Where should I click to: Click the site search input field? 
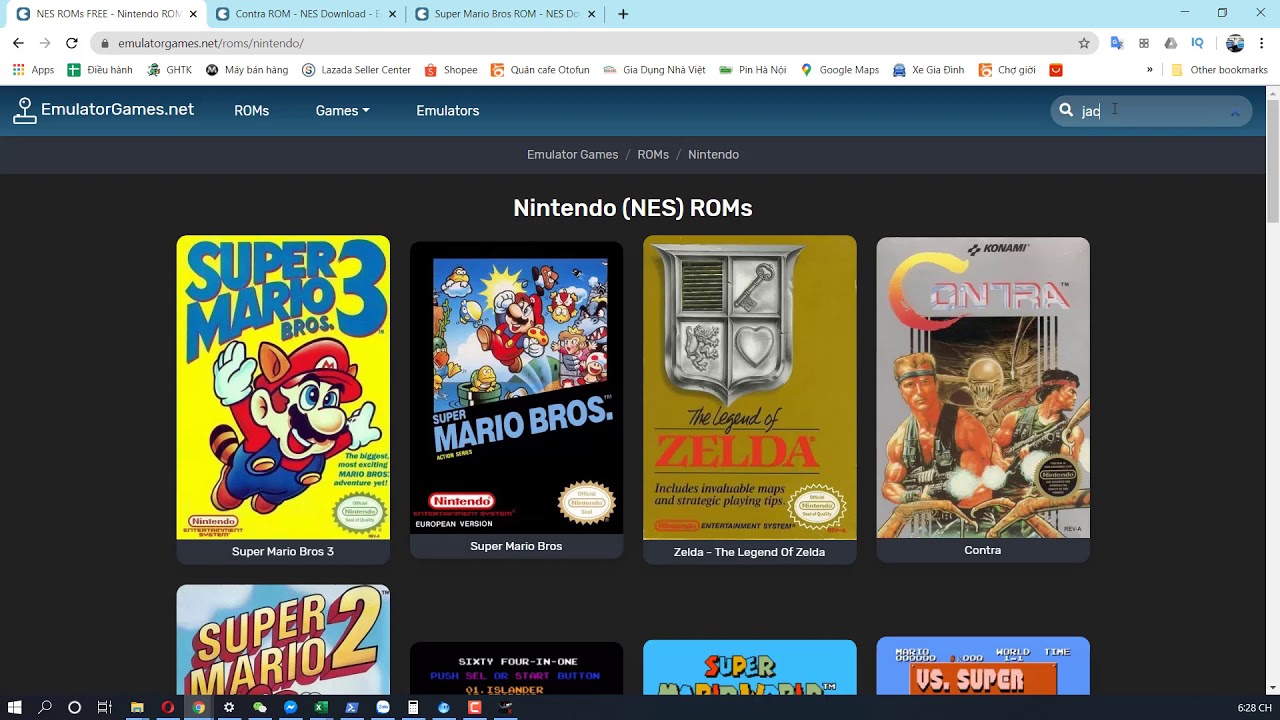(x=1151, y=111)
